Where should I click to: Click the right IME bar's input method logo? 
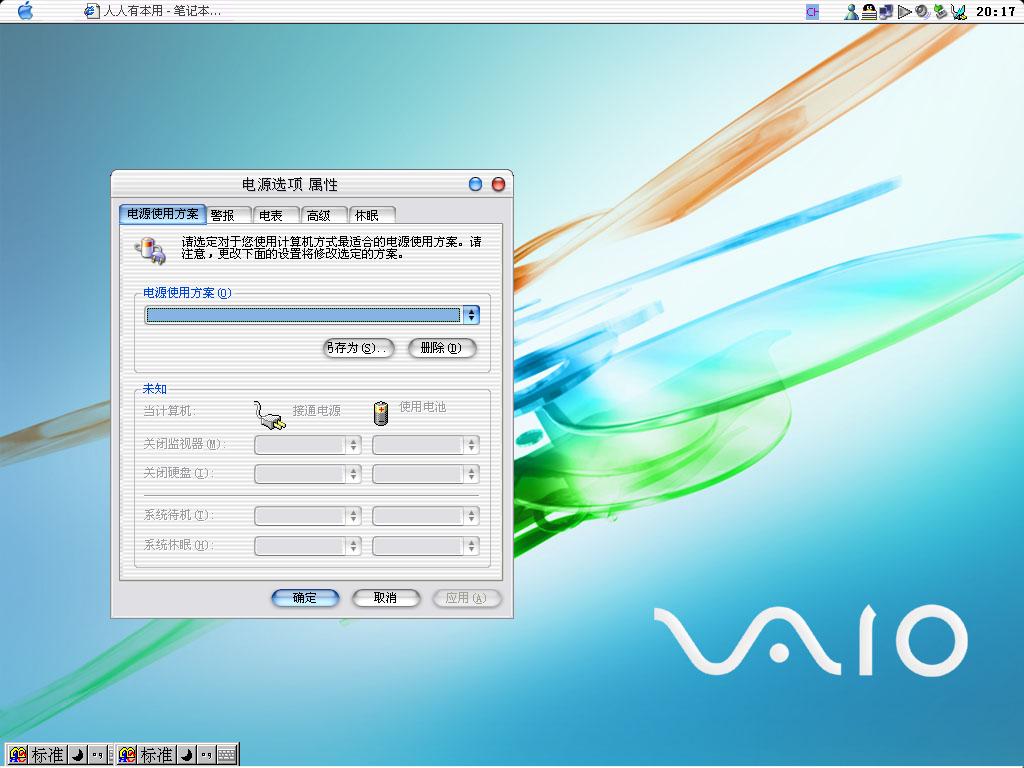(x=127, y=755)
